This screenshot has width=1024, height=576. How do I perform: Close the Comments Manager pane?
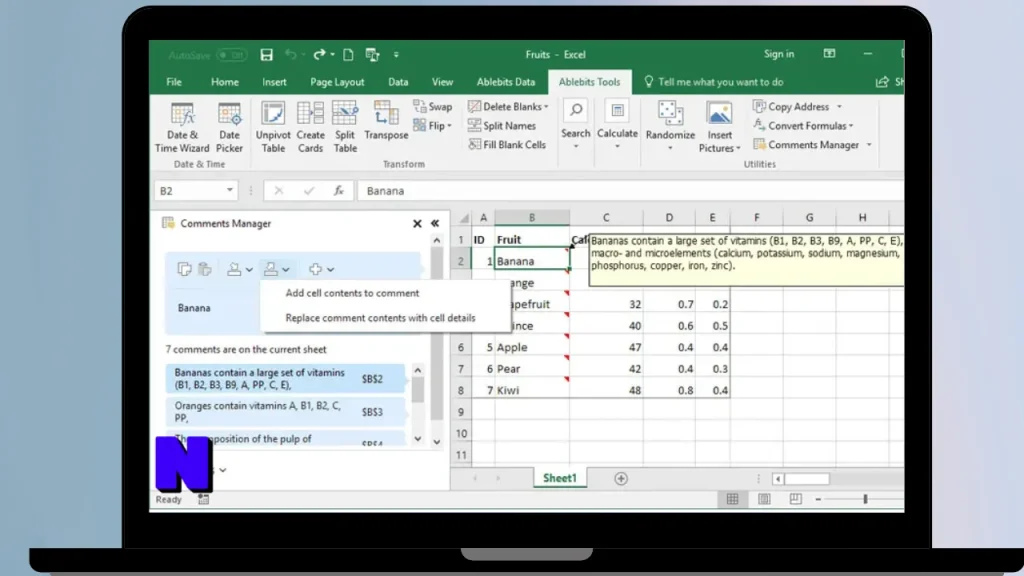click(x=417, y=223)
